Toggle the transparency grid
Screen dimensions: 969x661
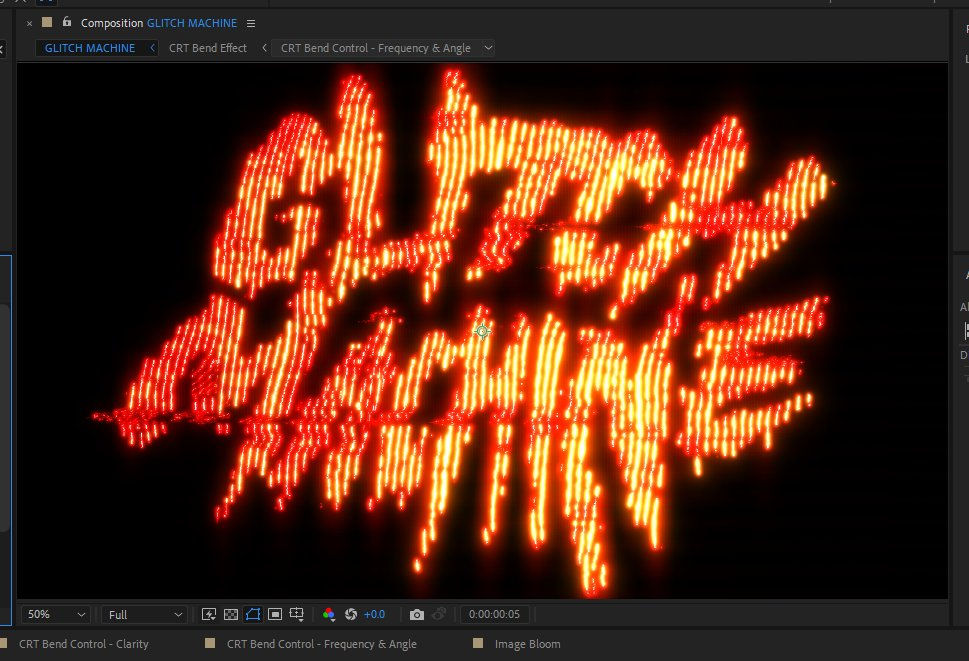(231, 614)
